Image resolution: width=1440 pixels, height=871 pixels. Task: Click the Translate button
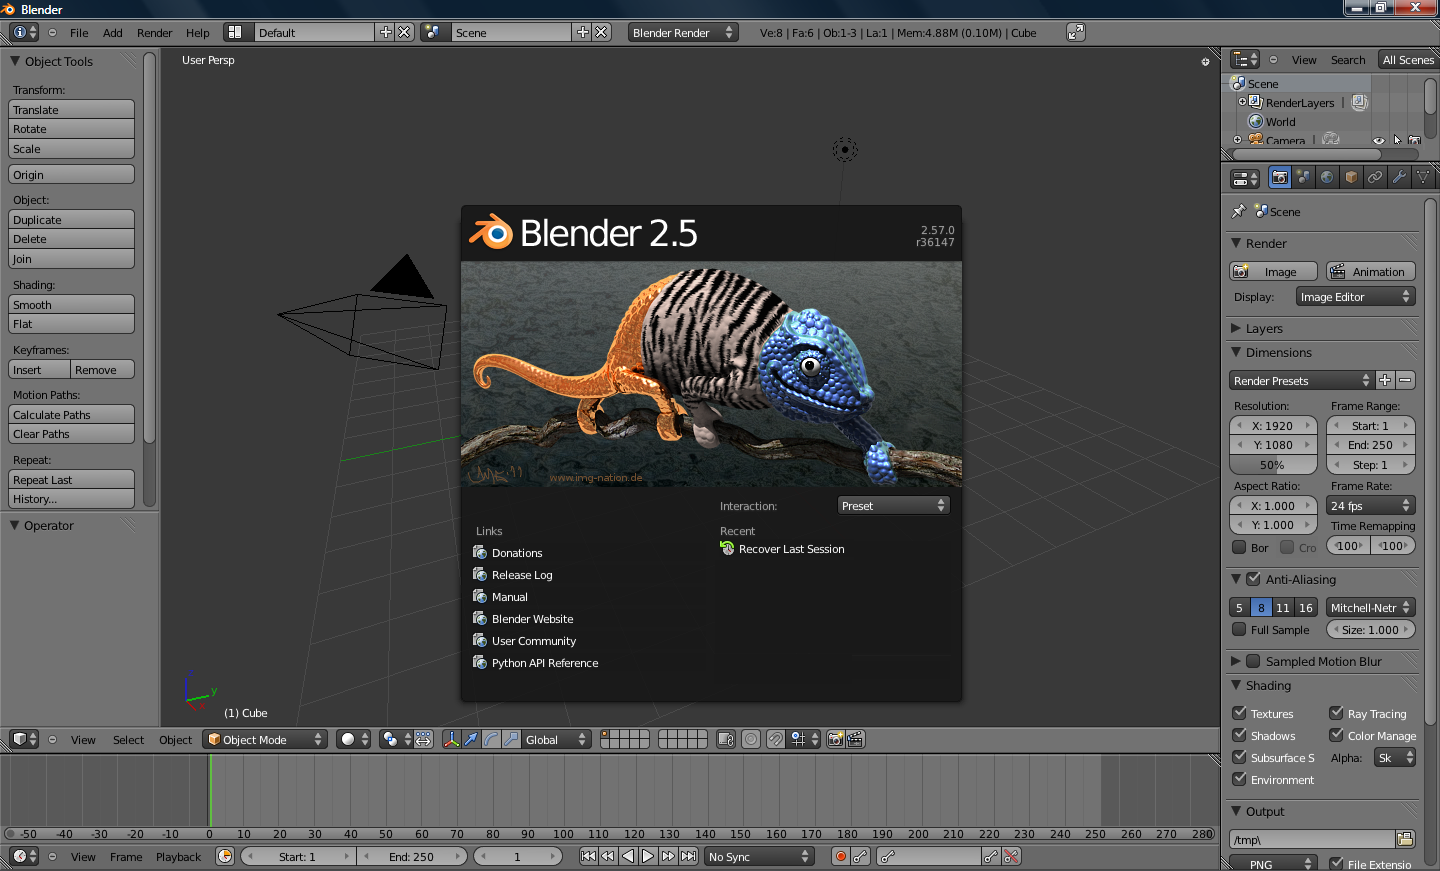pos(71,110)
